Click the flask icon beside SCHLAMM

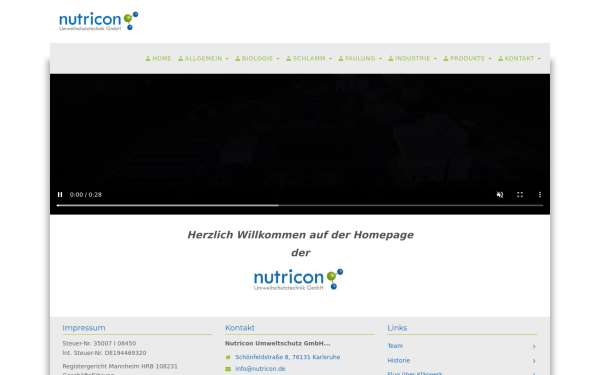pos(289,59)
